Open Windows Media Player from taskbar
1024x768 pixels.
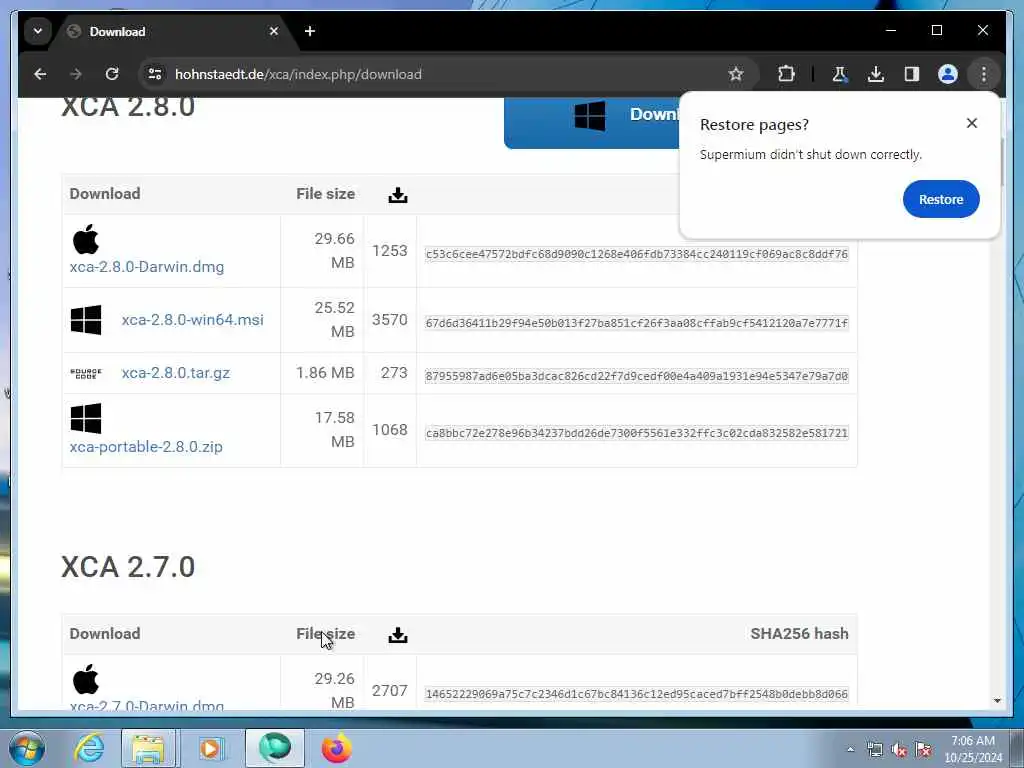(210, 748)
